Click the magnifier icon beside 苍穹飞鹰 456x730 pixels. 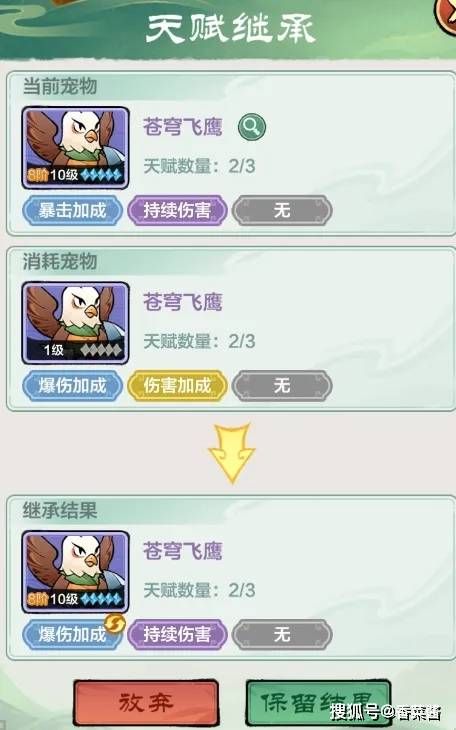[x=252, y=127]
